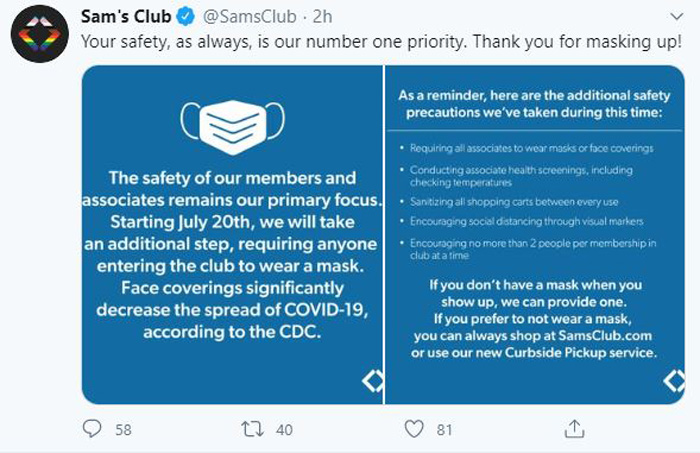The image size is (700, 453).
Task: Click the blue verified badge
Action: tap(185, 17)
